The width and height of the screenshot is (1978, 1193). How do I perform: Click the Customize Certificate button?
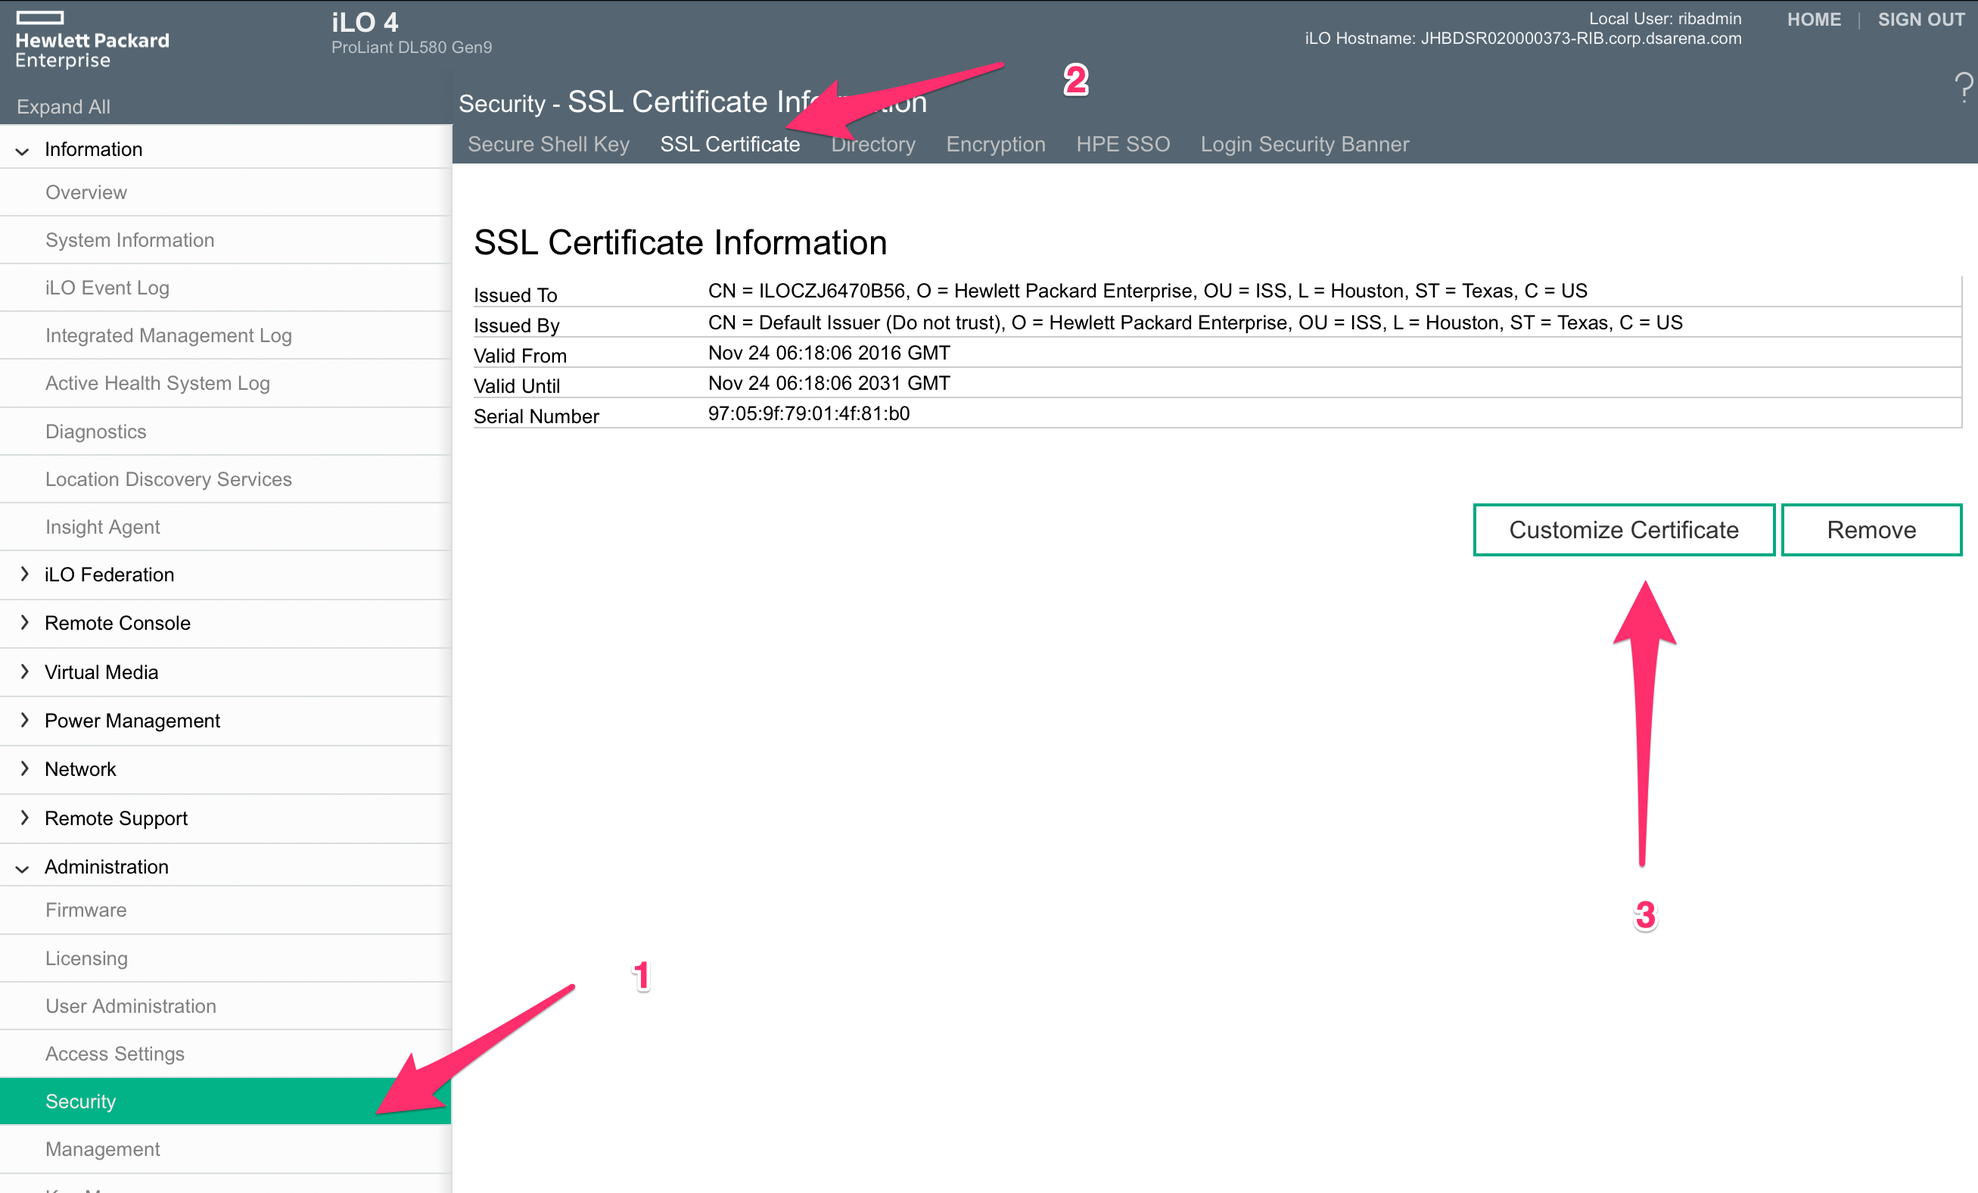tap(1623, 530)
